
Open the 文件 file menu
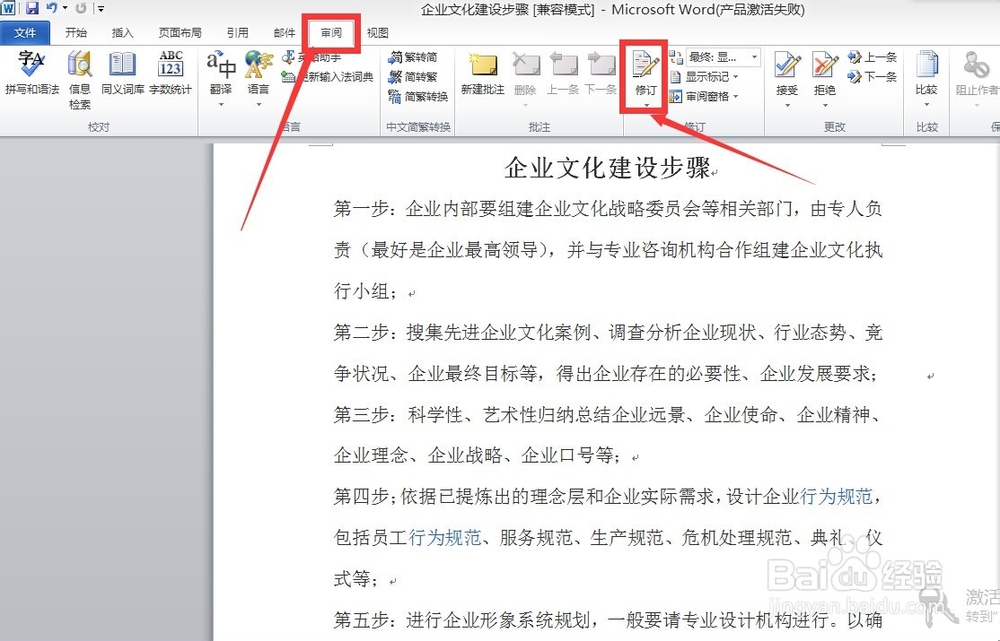tap(27, 31)
